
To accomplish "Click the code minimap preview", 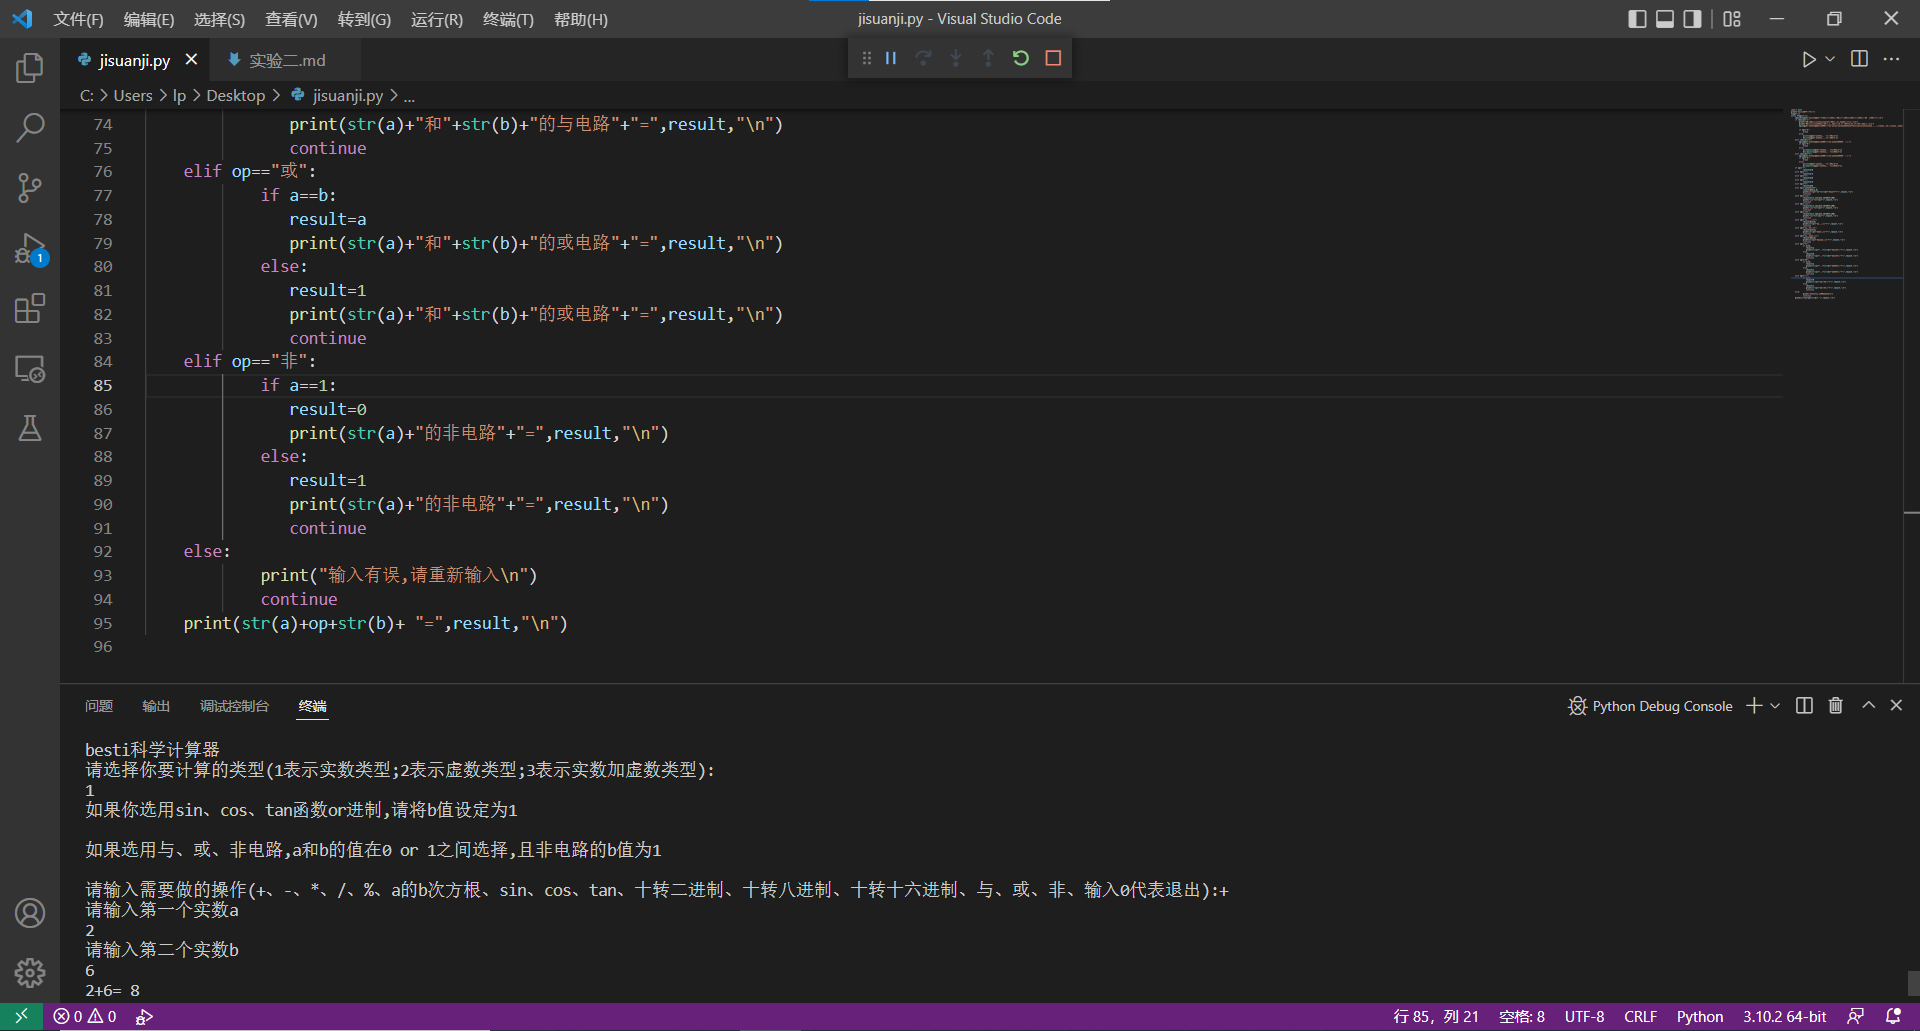I will click(x=1845, y=204).
